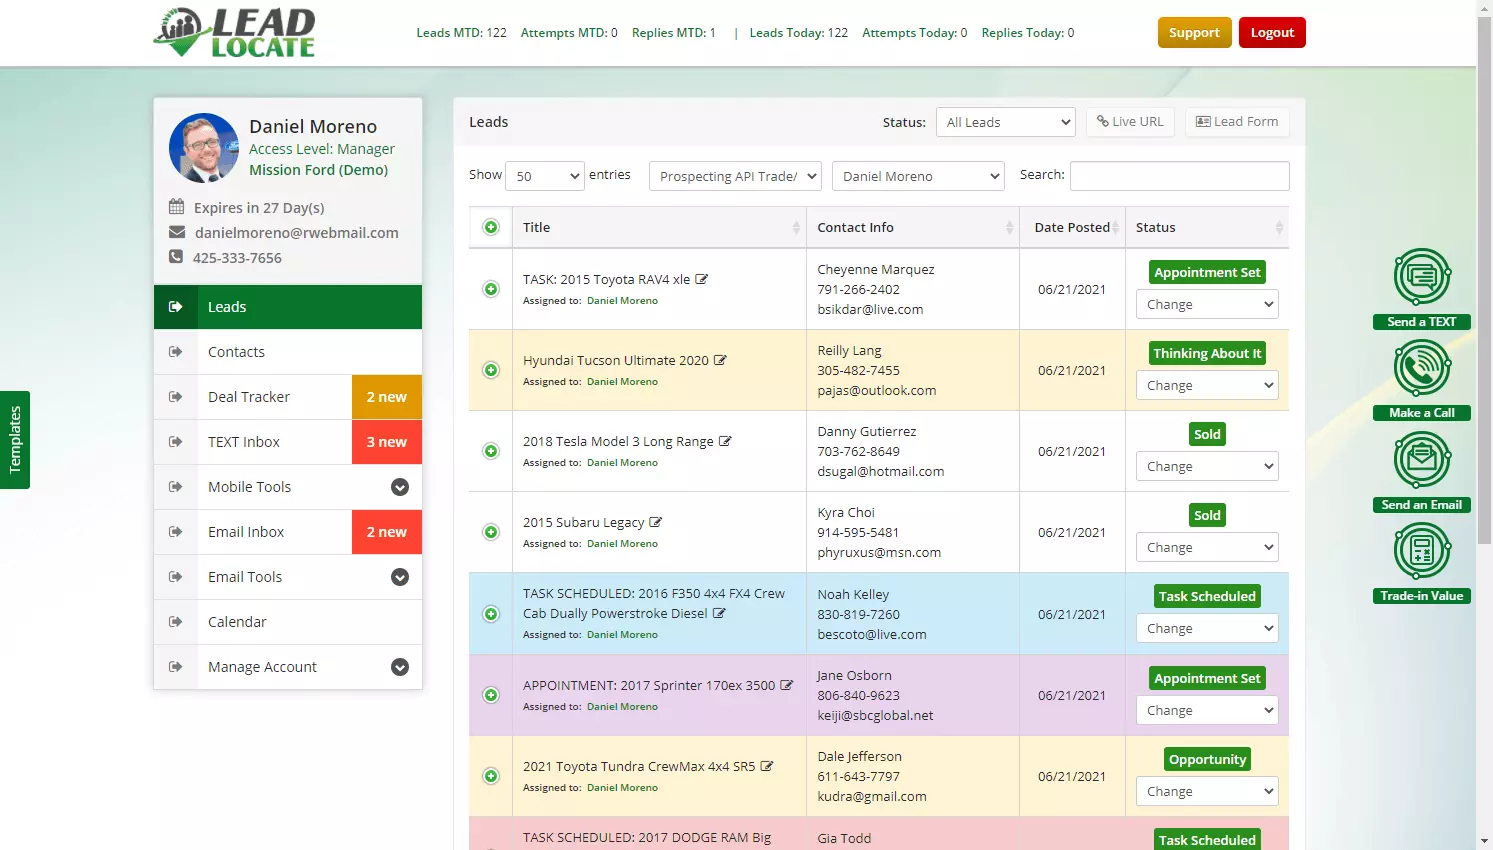Open Change status dropdown for Dale Jefferson
The image size is (1493, 850).
[x=1207, y=791]
